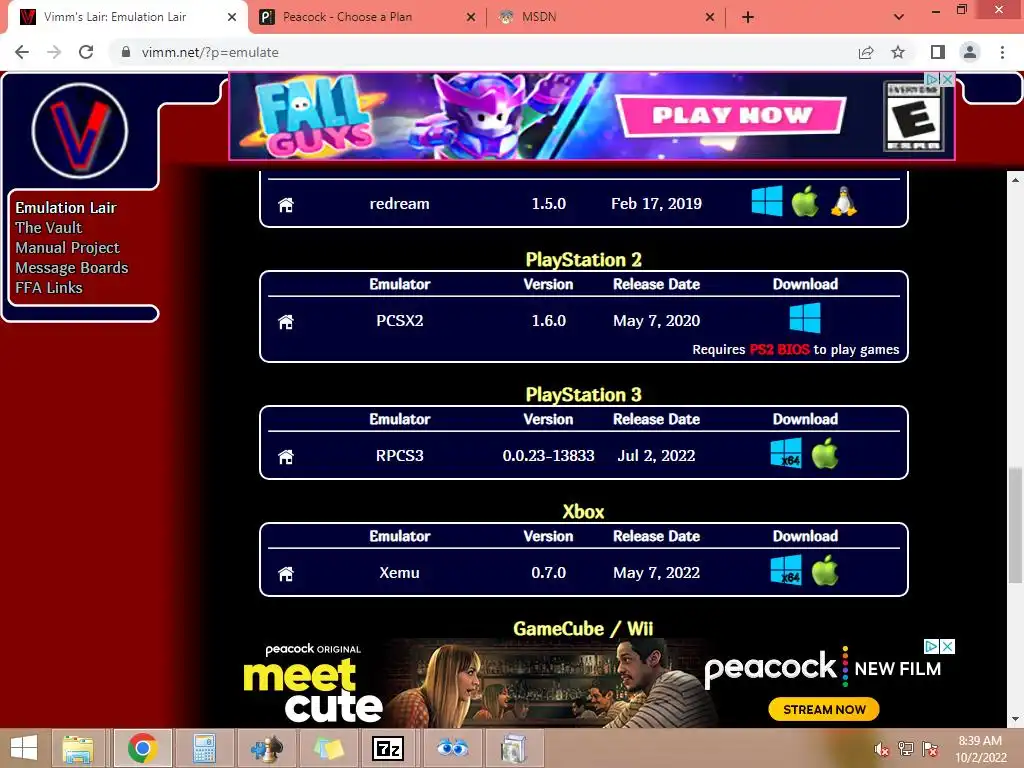The image size is (1024, 768).
Task: Download Xemu Windows x64 build
Action: 786,569
